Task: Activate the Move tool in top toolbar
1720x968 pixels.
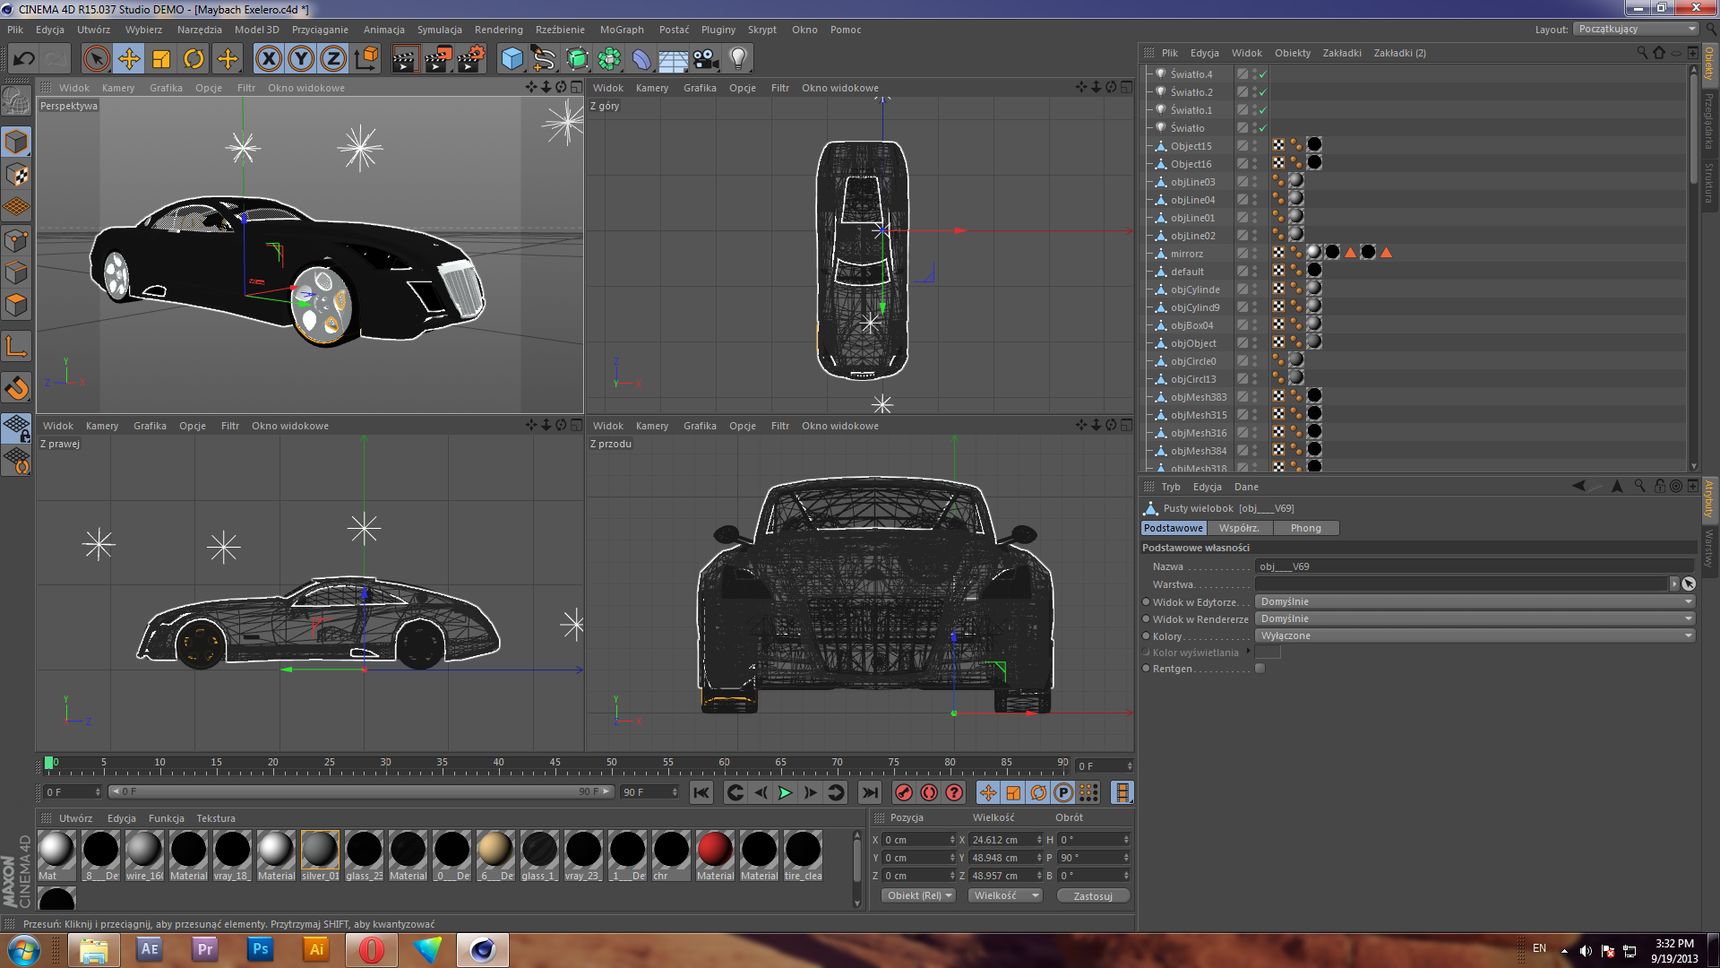Action: (129, 59)
